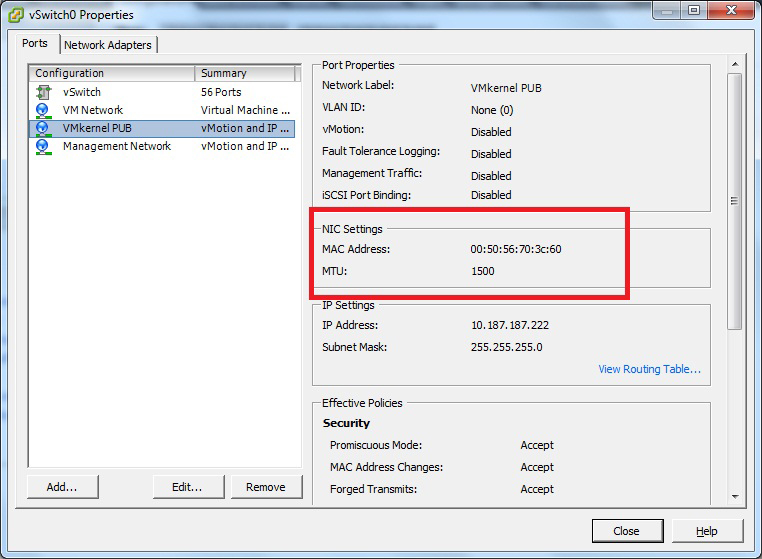Open the View Routing Table link
The width and height of the screenshot is (762, 559).
(649, 369)
